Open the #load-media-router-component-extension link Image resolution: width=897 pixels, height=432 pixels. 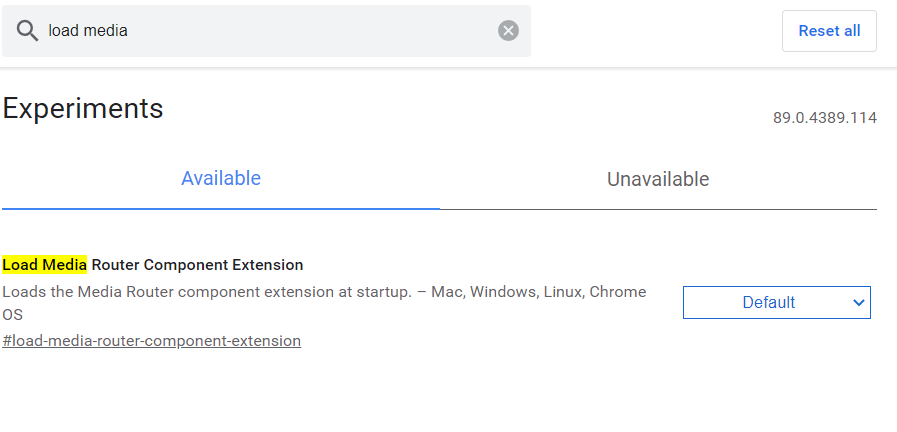[152, 341]
